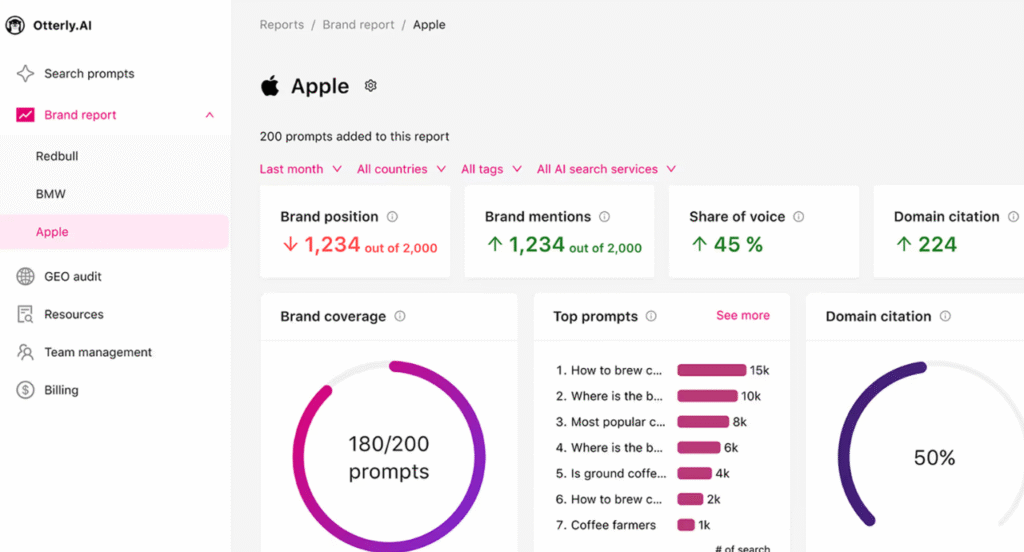Click the GEO audit globe icon
Screen dimensions: 1024x552
click(26, 277)
